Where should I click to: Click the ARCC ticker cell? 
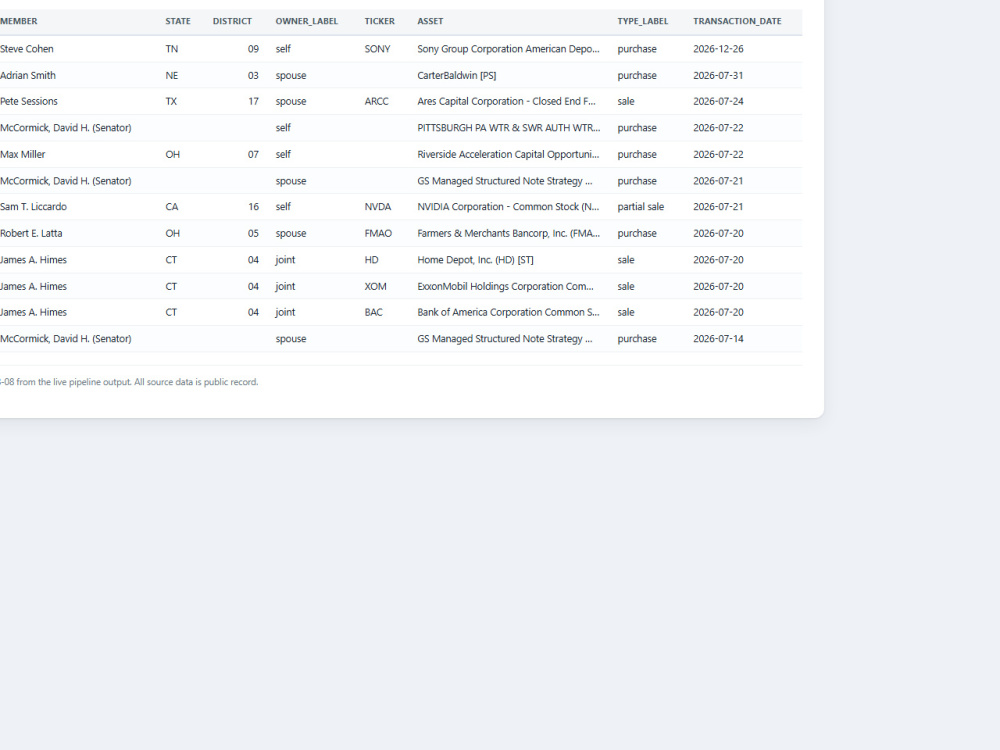(376, 101)
